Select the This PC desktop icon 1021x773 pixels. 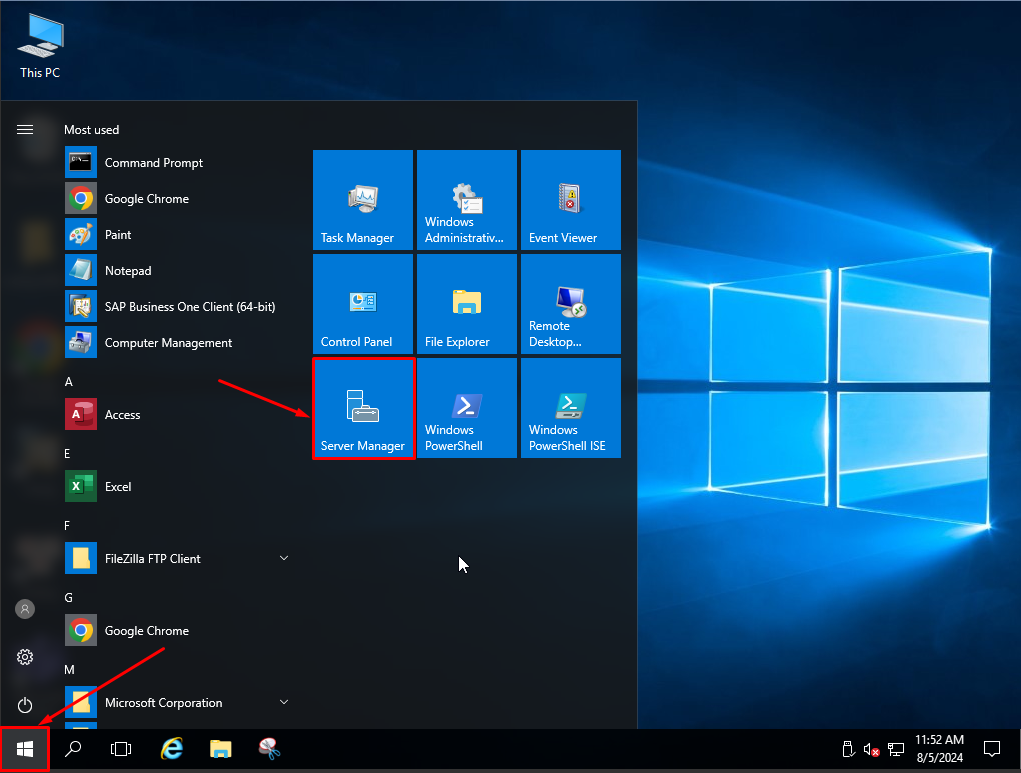(40, 46)
